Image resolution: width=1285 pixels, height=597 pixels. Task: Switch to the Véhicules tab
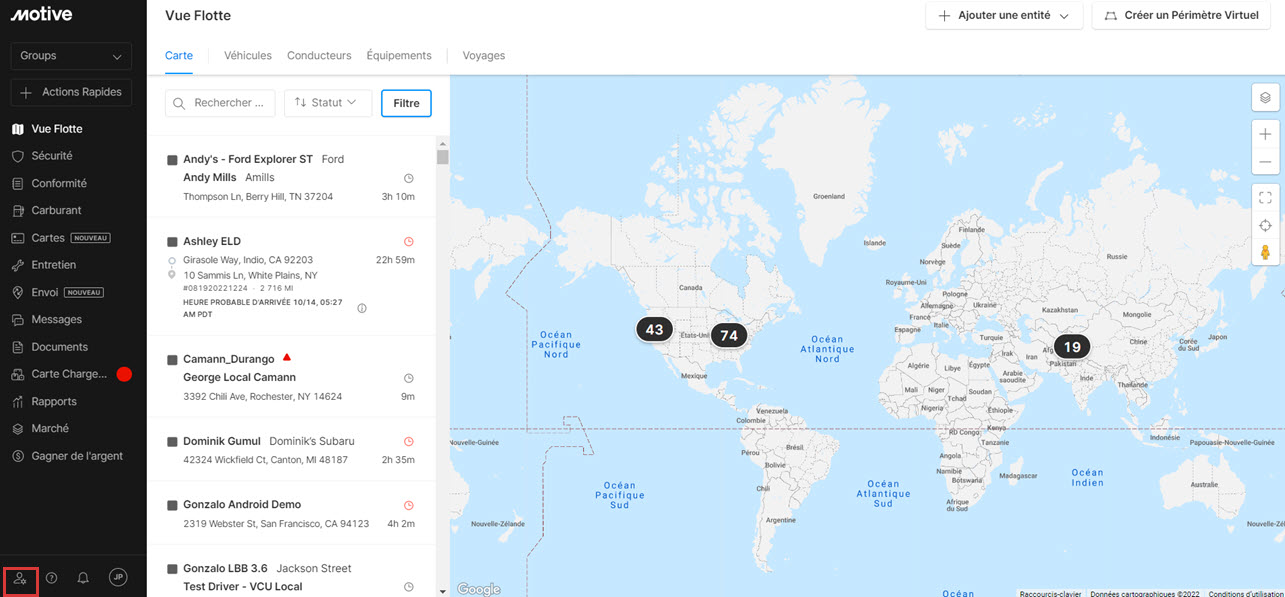(x=248, y=56)
